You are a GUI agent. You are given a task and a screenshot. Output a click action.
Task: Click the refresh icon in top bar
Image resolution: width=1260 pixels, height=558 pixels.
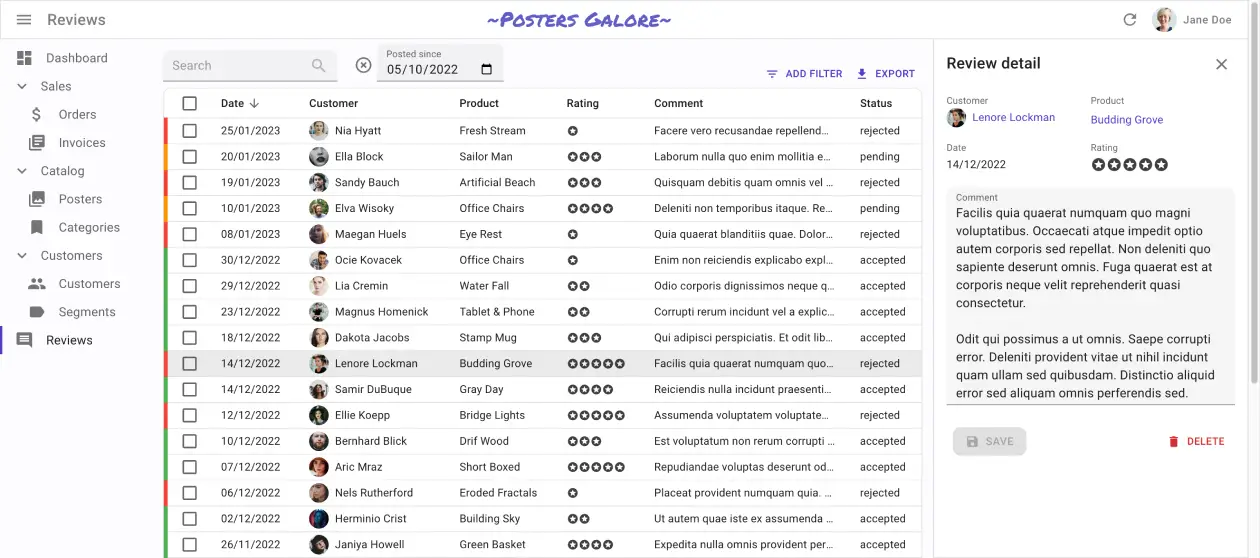(1130, 20)
